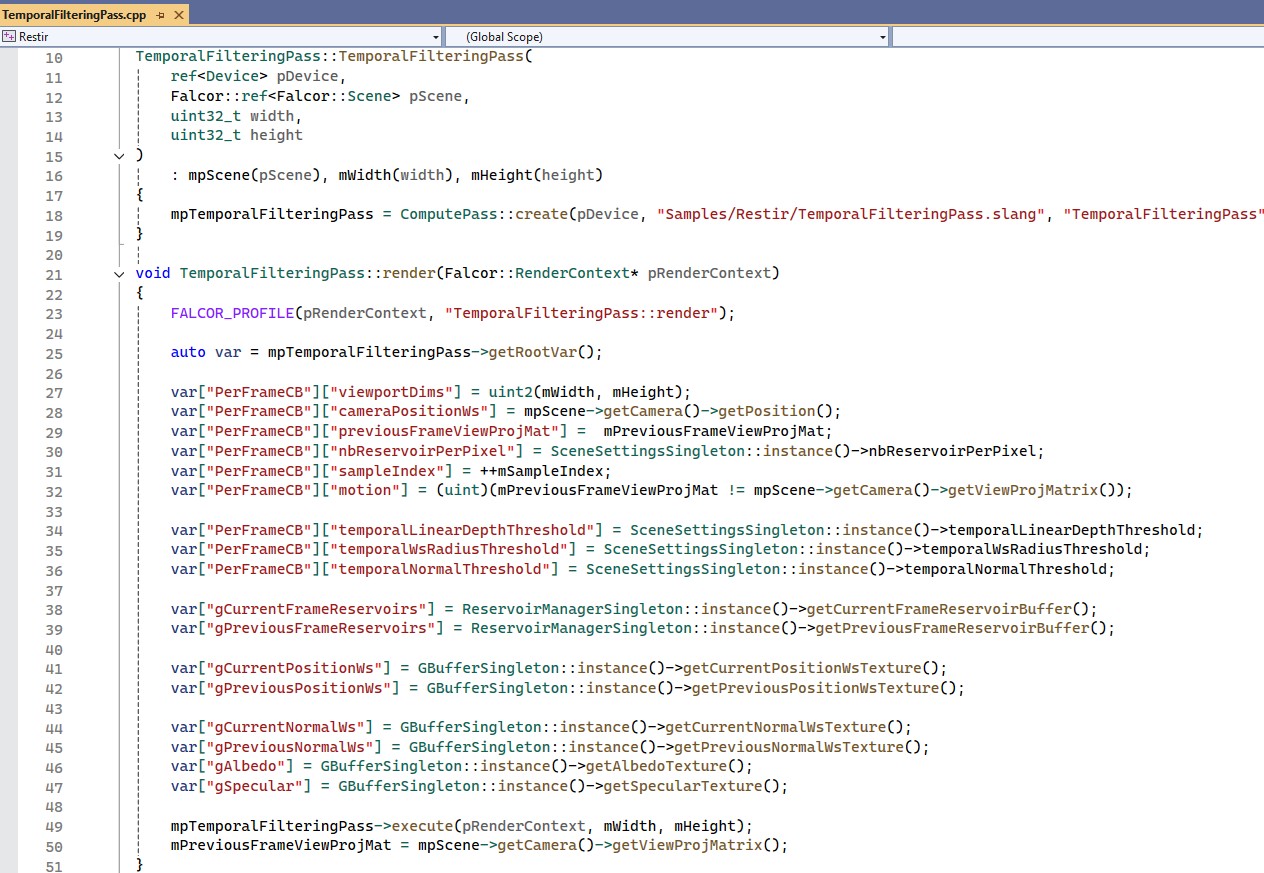
Task: Click line number 25 in the gutter
Action: [x=53, y=353]
